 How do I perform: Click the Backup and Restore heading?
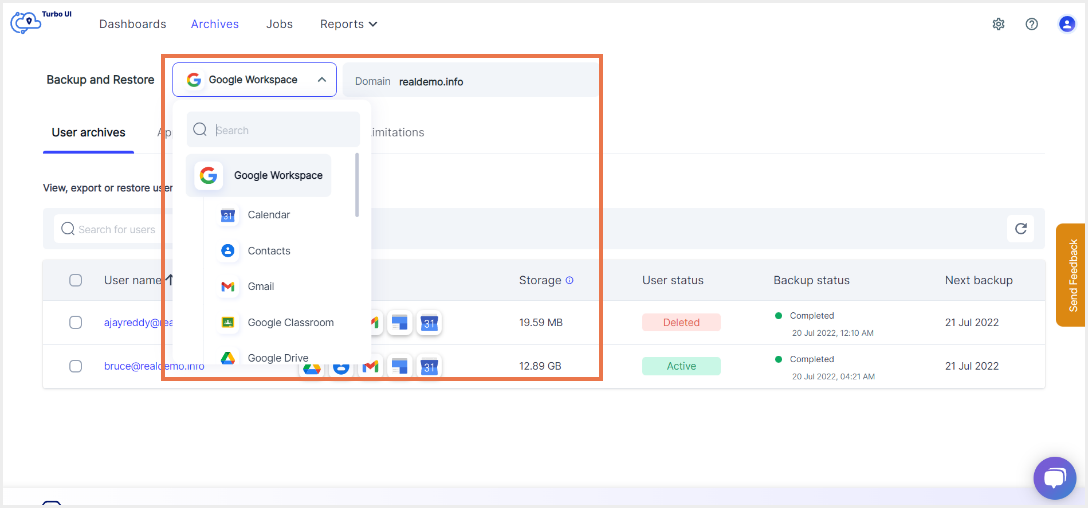(x=101, y=80)
